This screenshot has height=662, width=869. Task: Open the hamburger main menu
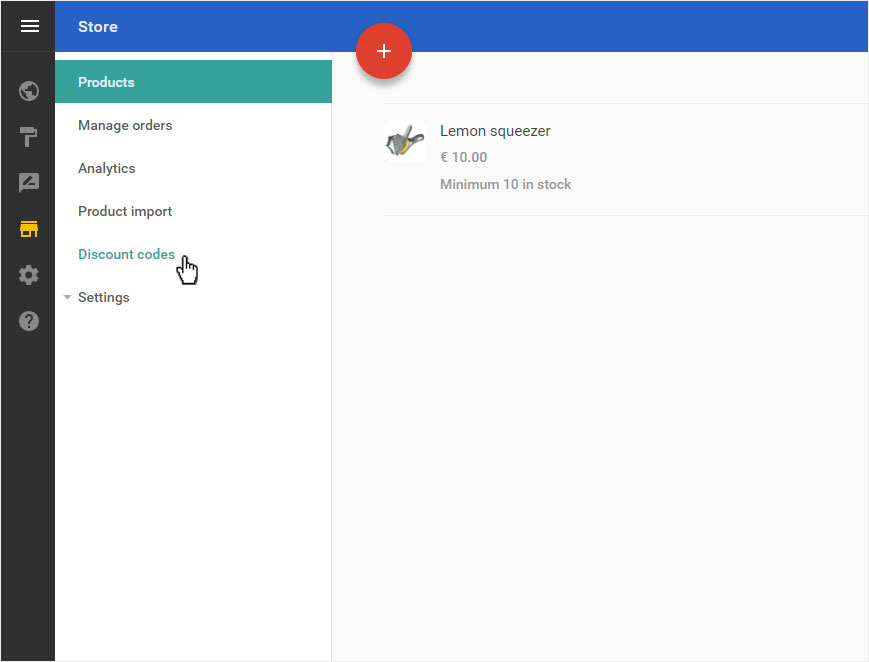[29, 26]
